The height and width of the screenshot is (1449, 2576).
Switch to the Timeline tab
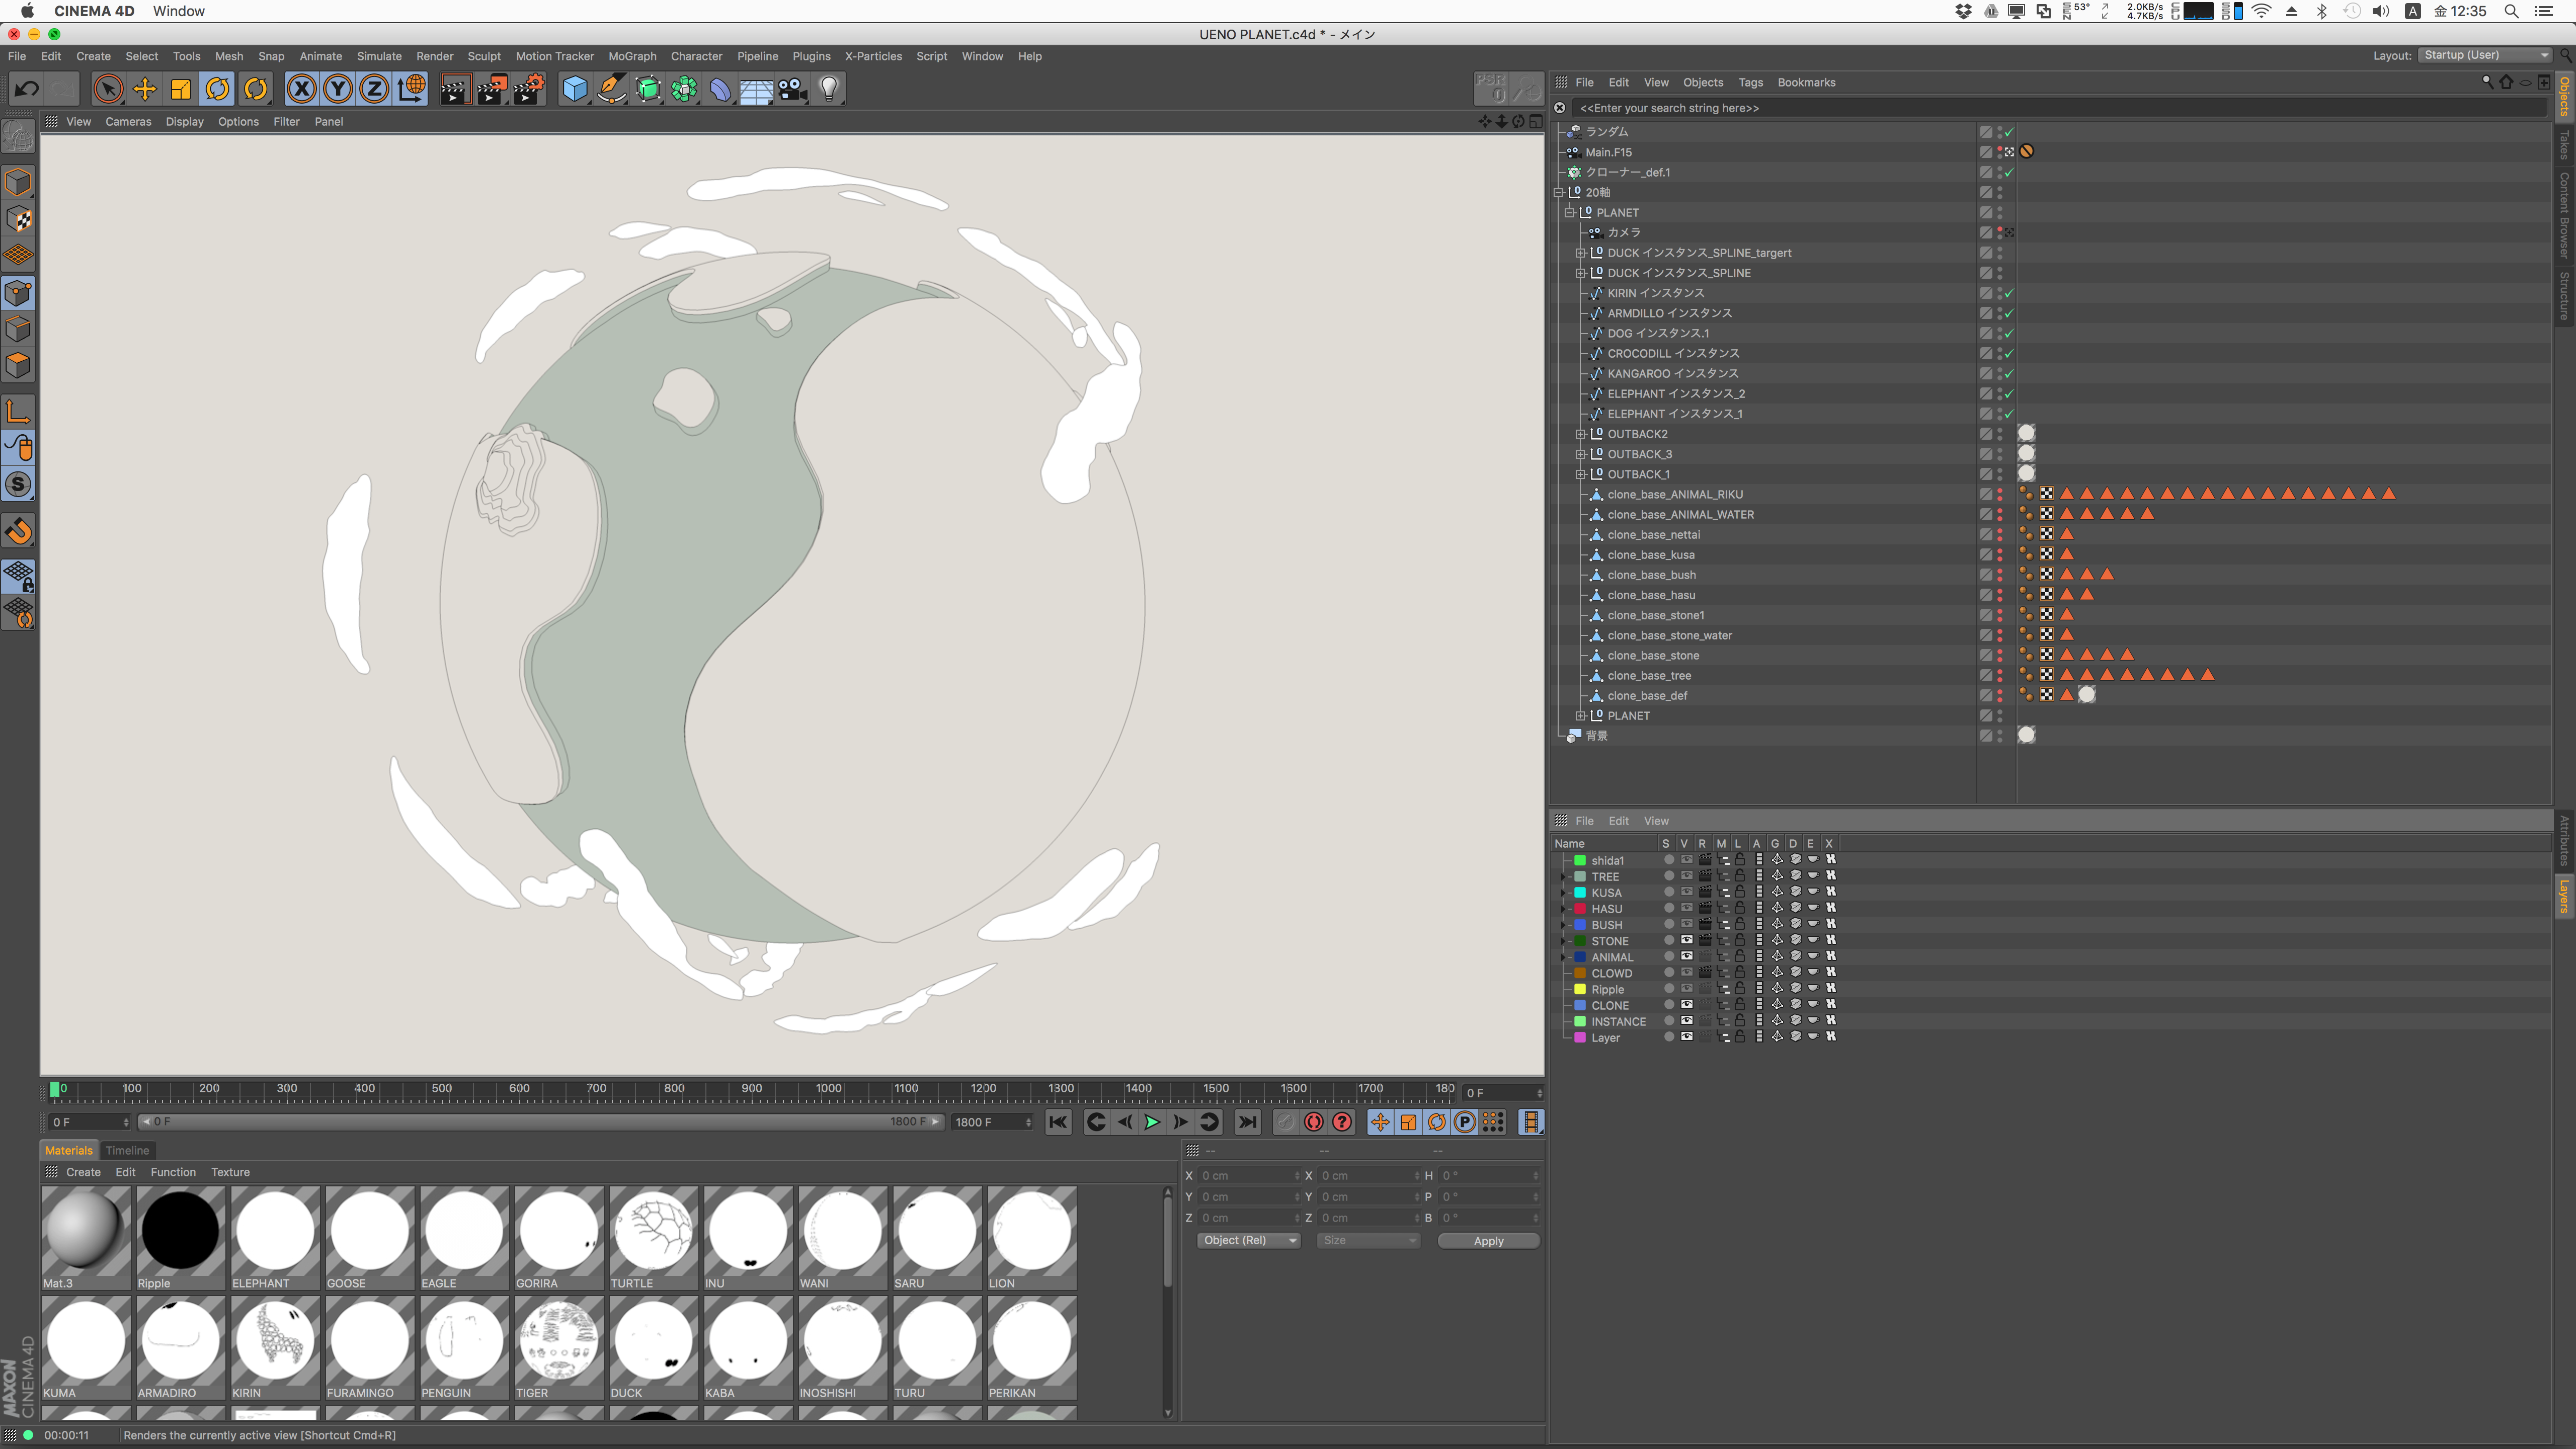pos(127,1150)
